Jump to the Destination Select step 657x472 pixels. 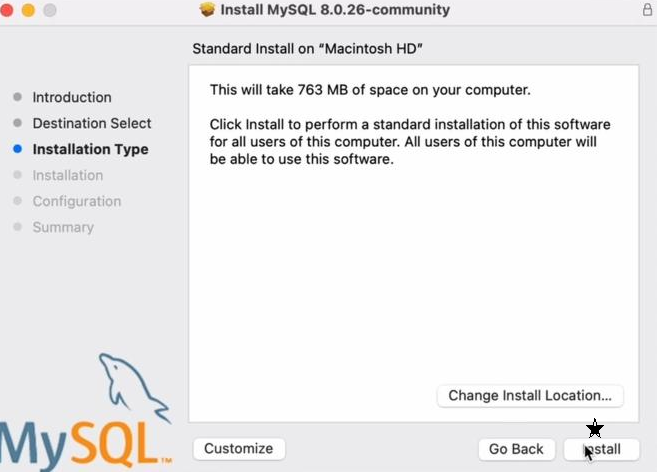click(92, 123)
